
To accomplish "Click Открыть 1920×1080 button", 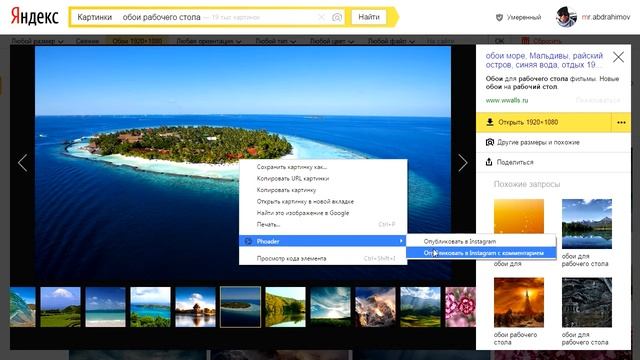I will point(544,122).
